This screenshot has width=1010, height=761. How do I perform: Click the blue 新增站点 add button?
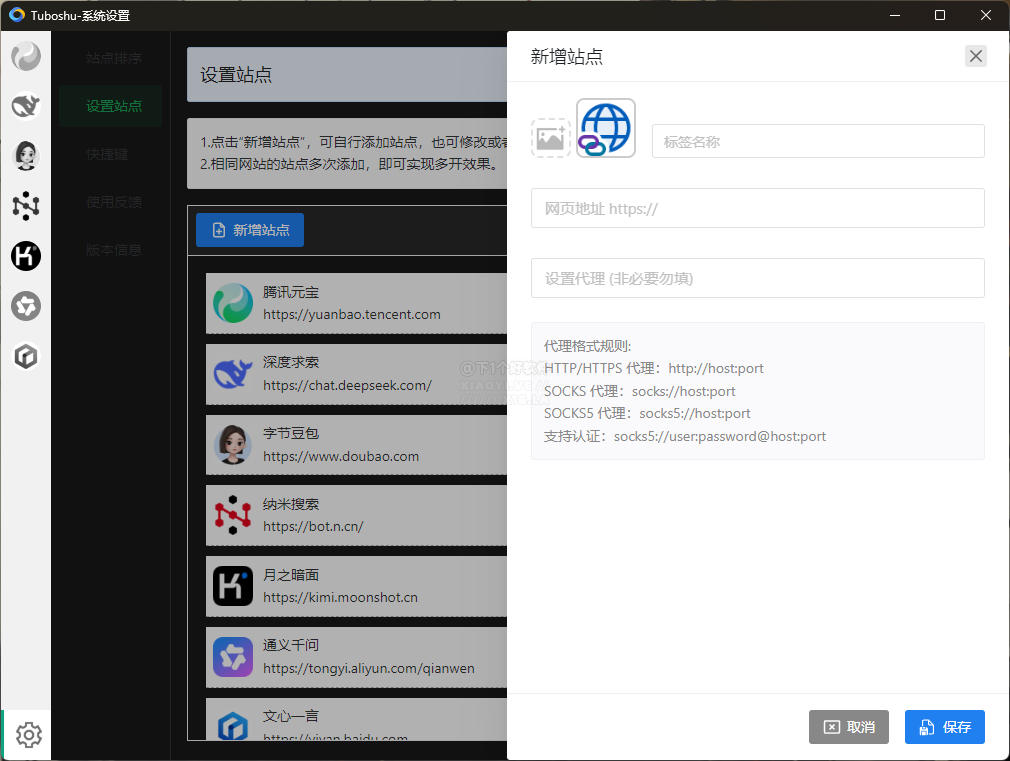tap(250, 230)
